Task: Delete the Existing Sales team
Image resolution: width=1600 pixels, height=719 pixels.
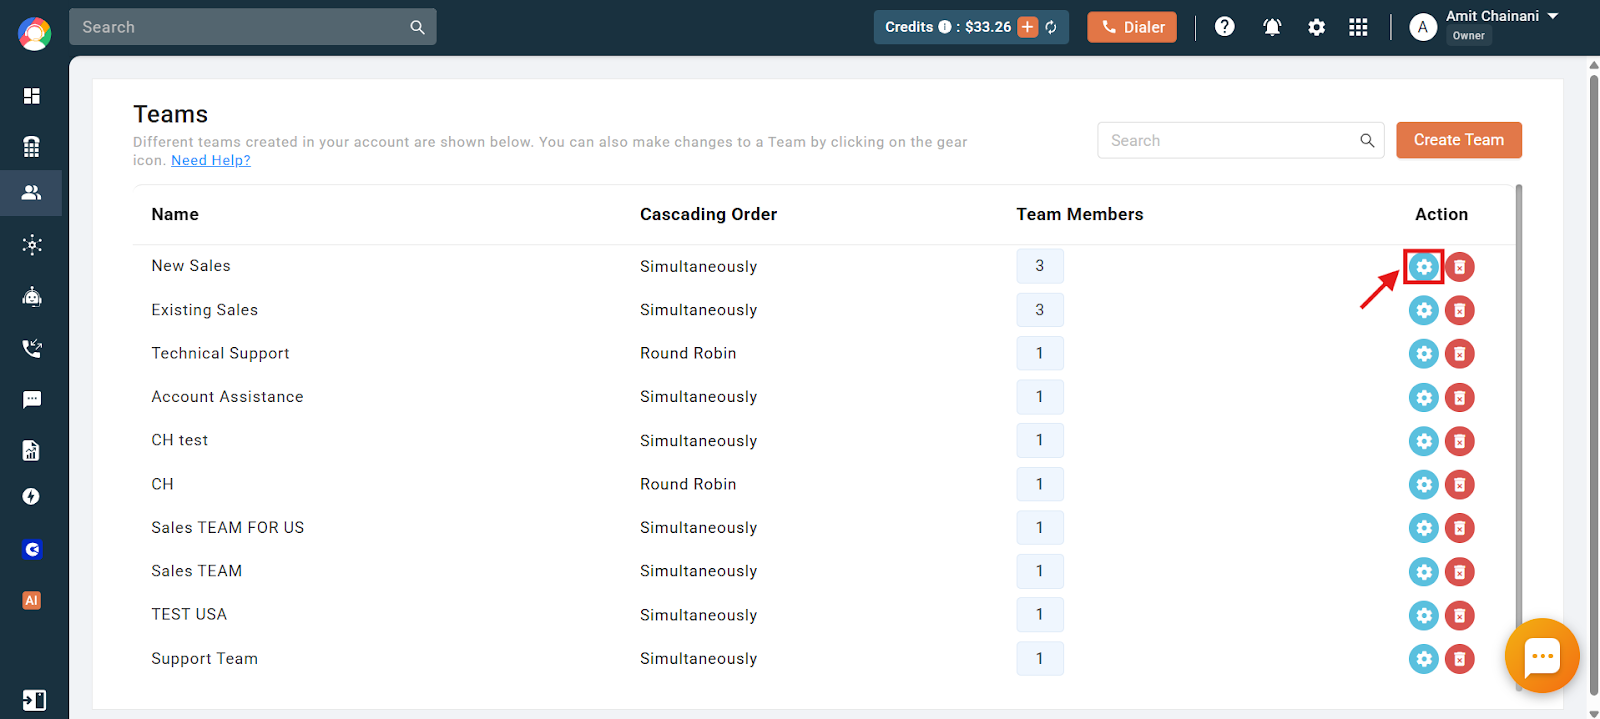Action: click(1460, 310)
